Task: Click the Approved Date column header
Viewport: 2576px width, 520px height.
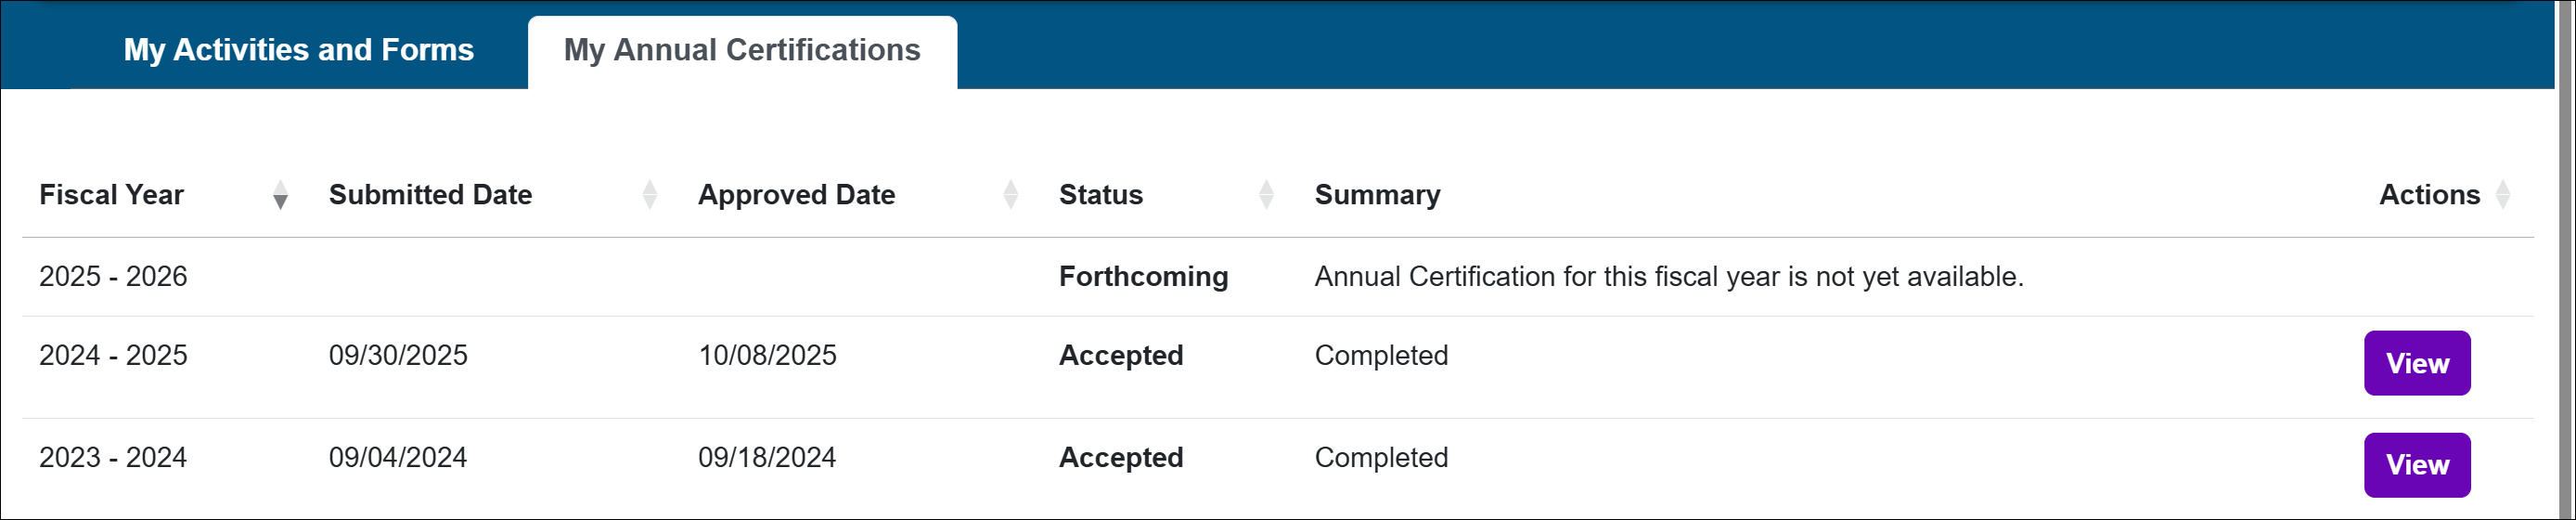Action: coord(796,194)
